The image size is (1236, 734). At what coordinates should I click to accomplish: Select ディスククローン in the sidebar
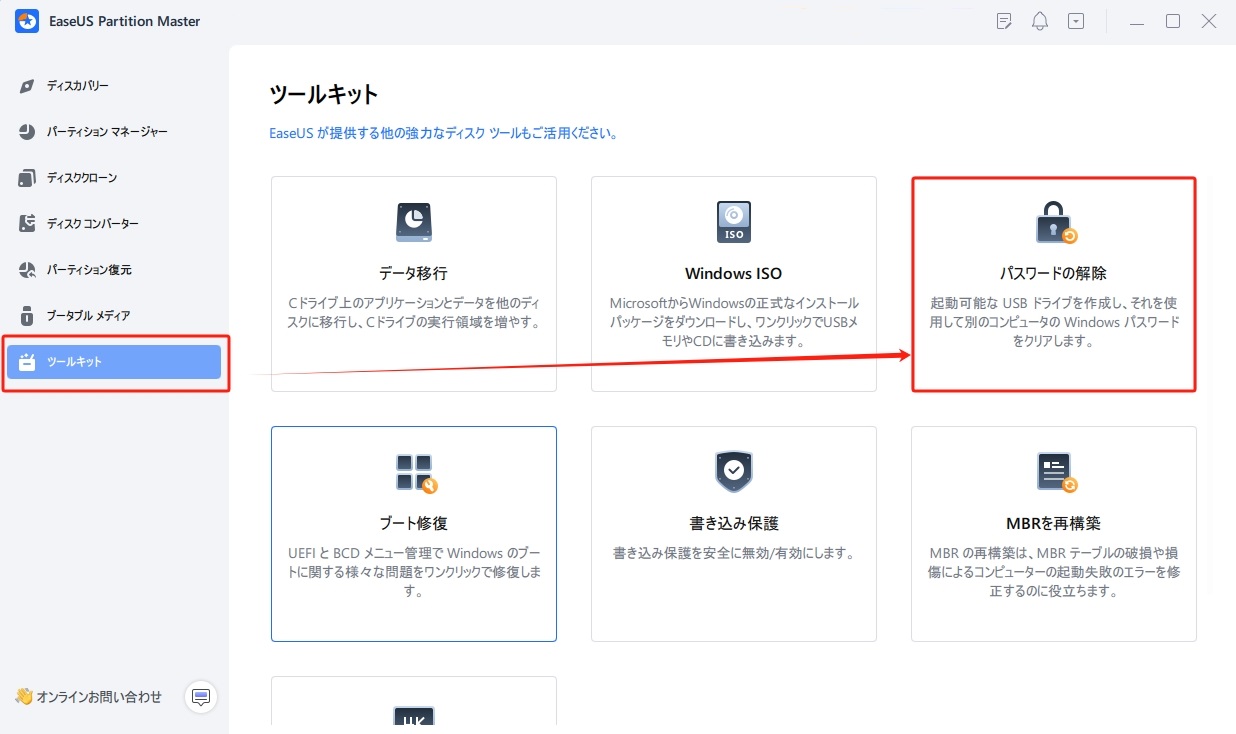click(x=110, y=177)
